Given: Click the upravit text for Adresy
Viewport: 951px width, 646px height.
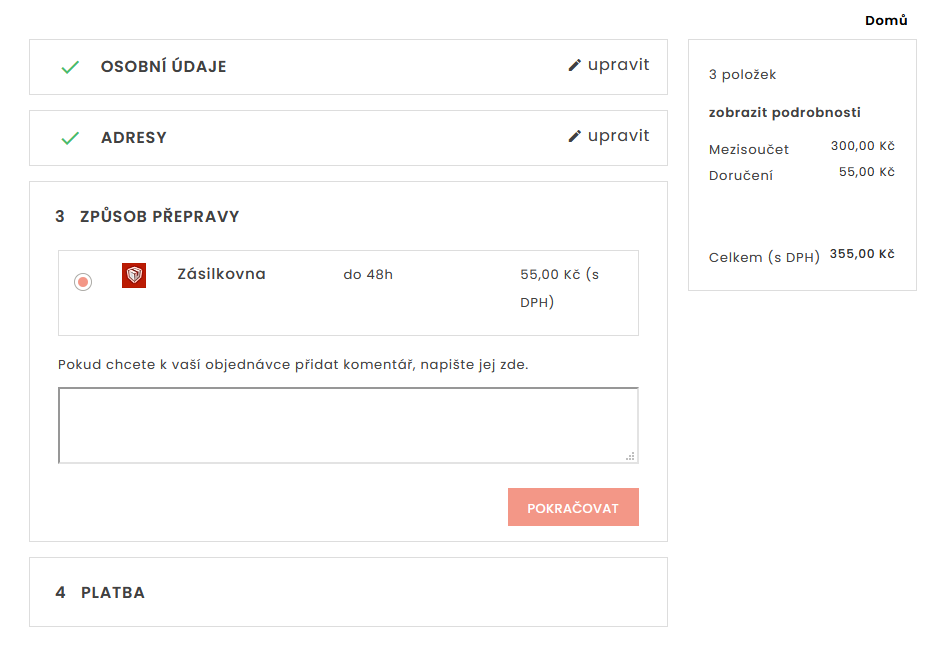Looking at the screenshot, I should [618, 136].
